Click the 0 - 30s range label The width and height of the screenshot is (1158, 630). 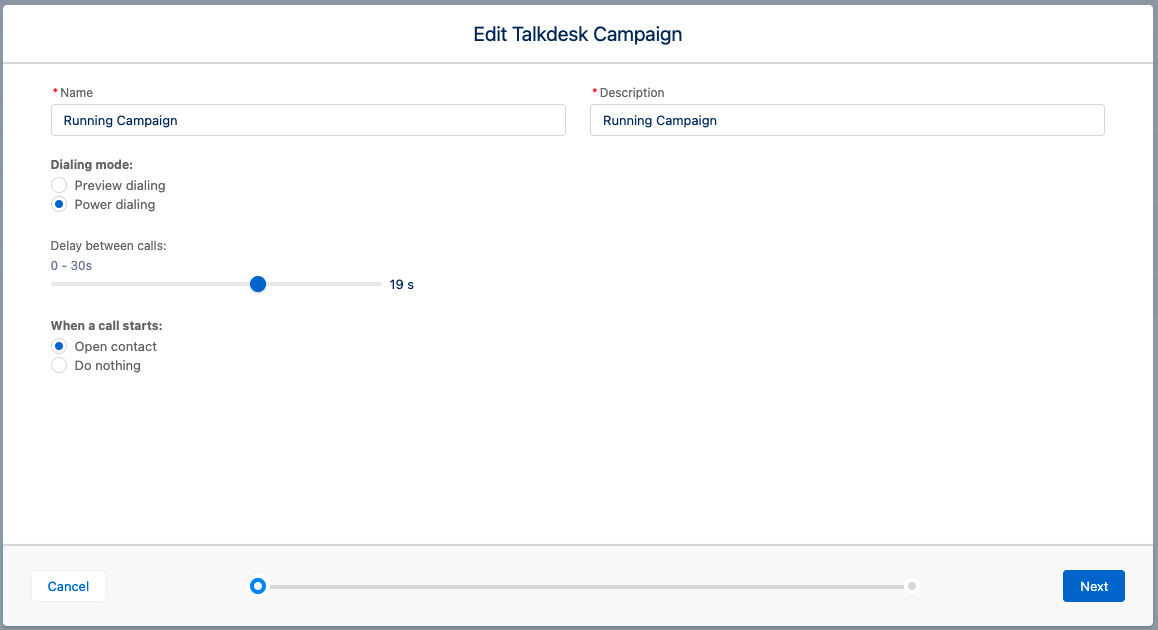tap(70, 265)
